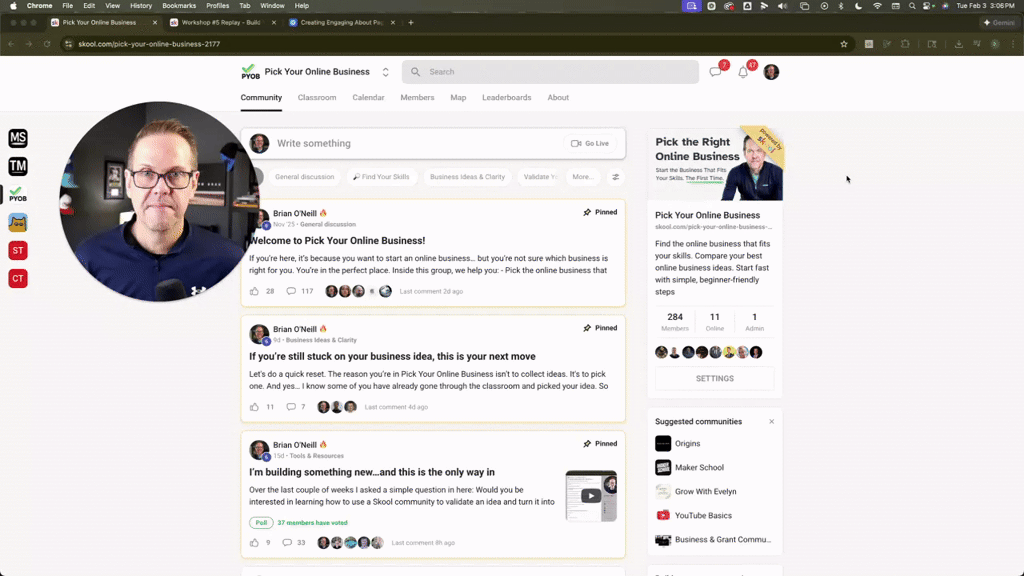Screen dimensions: 1024x576
Task: Expand the community switcher arrows
Action: pos(385,72)
